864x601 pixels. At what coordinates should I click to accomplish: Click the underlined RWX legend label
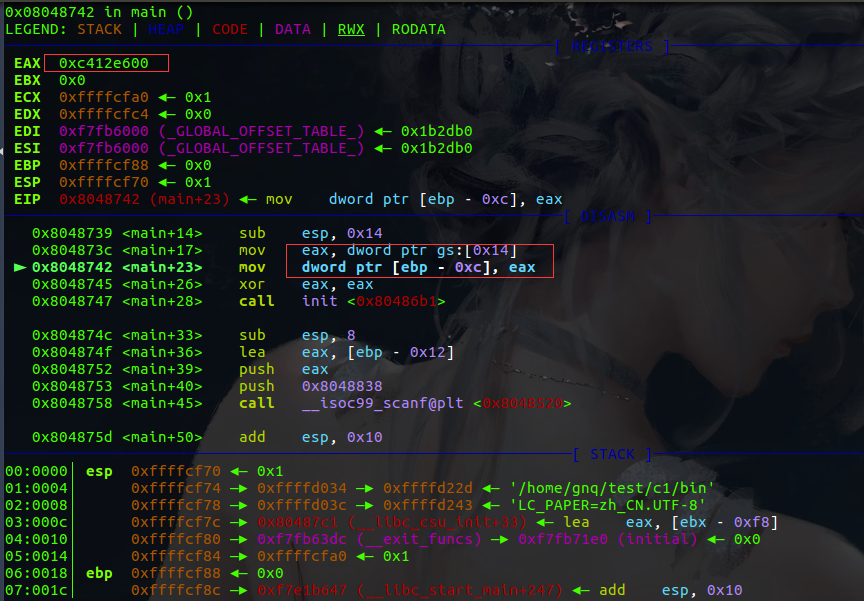click(x=352, y=29)
